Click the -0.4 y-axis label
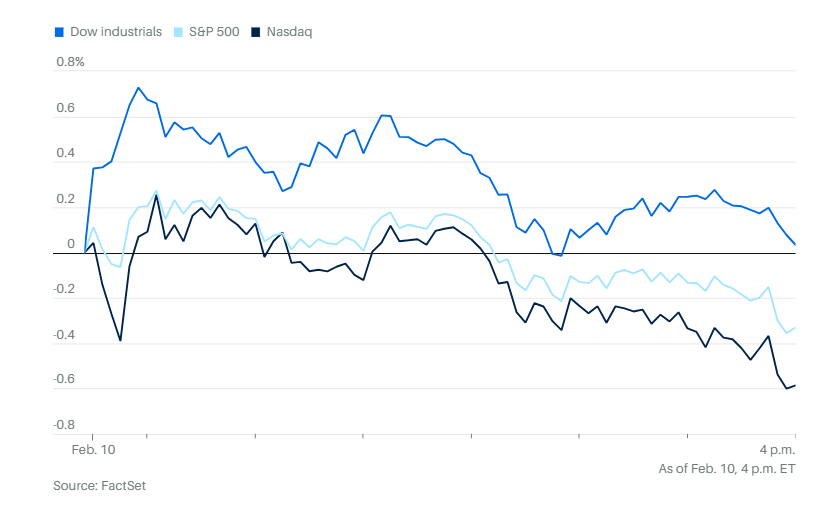The image size is (840, 506). point(63,334)
